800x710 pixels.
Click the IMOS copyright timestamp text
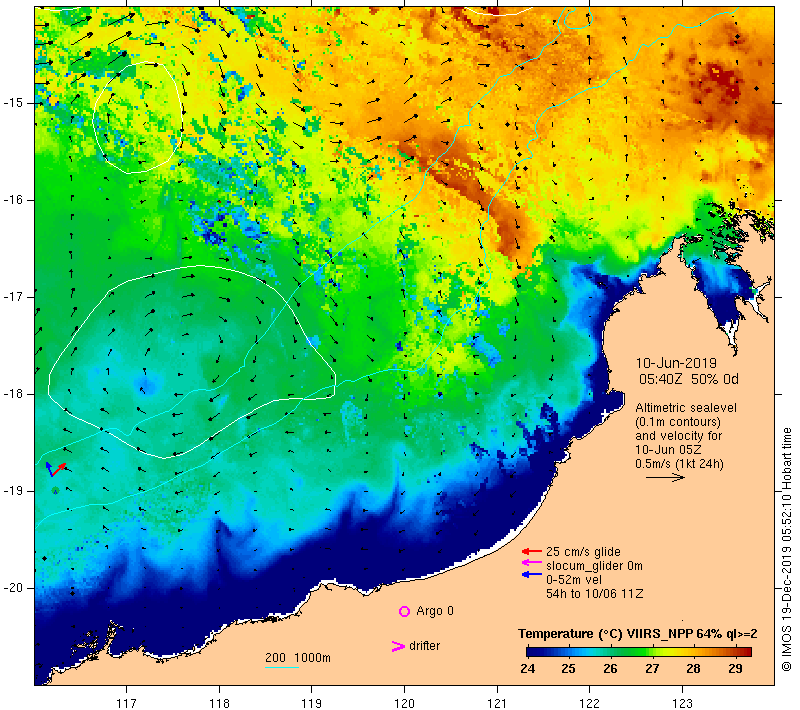click(786, 550)
